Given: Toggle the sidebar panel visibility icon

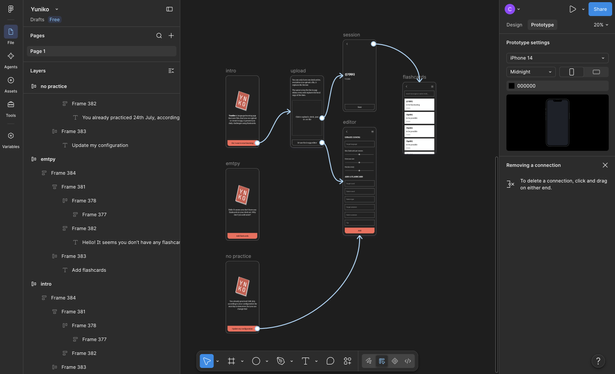Looking at the screenshot, I should (x=169, y=9).
